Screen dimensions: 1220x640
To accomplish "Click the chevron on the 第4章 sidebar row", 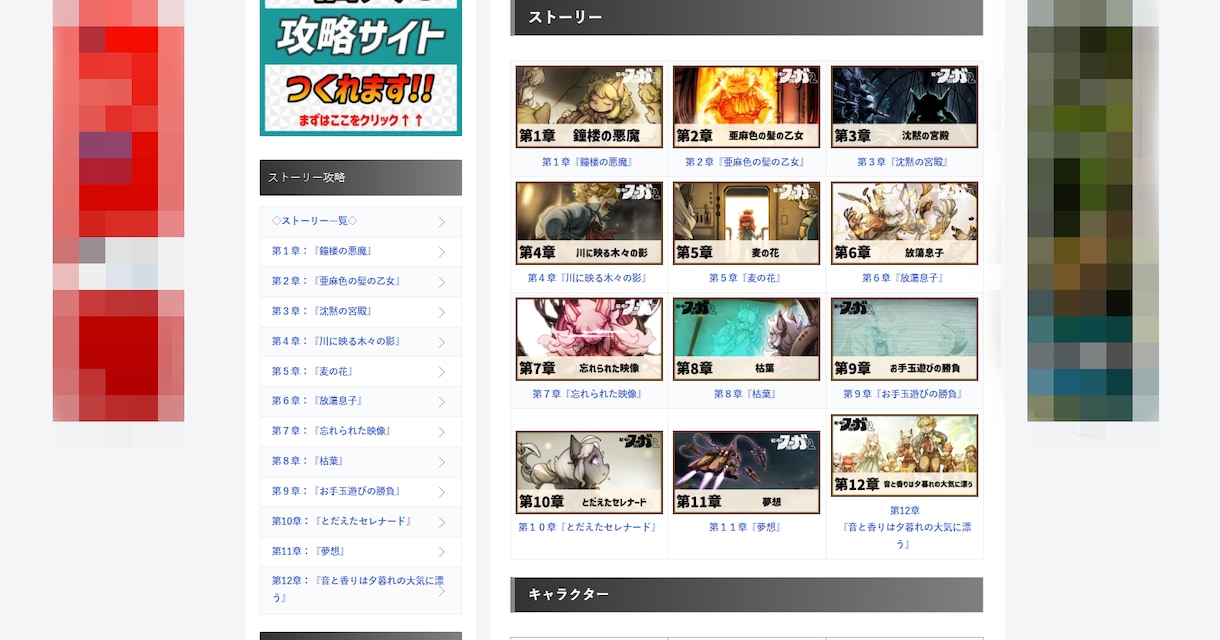I will (442, 342).
